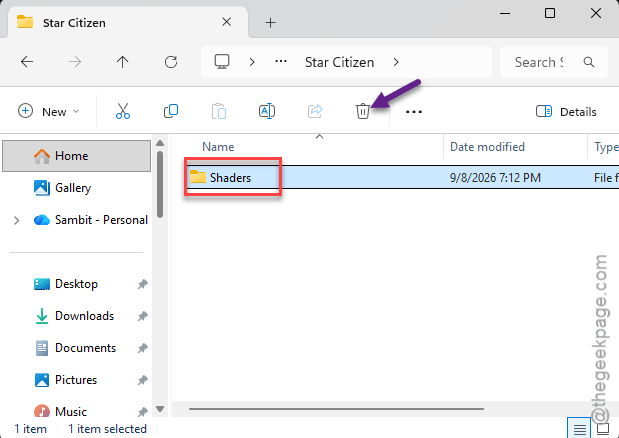Viewport: 619px width, 438px height.
Task: Close the Star Citizen tab
Action: coord(227,22)
